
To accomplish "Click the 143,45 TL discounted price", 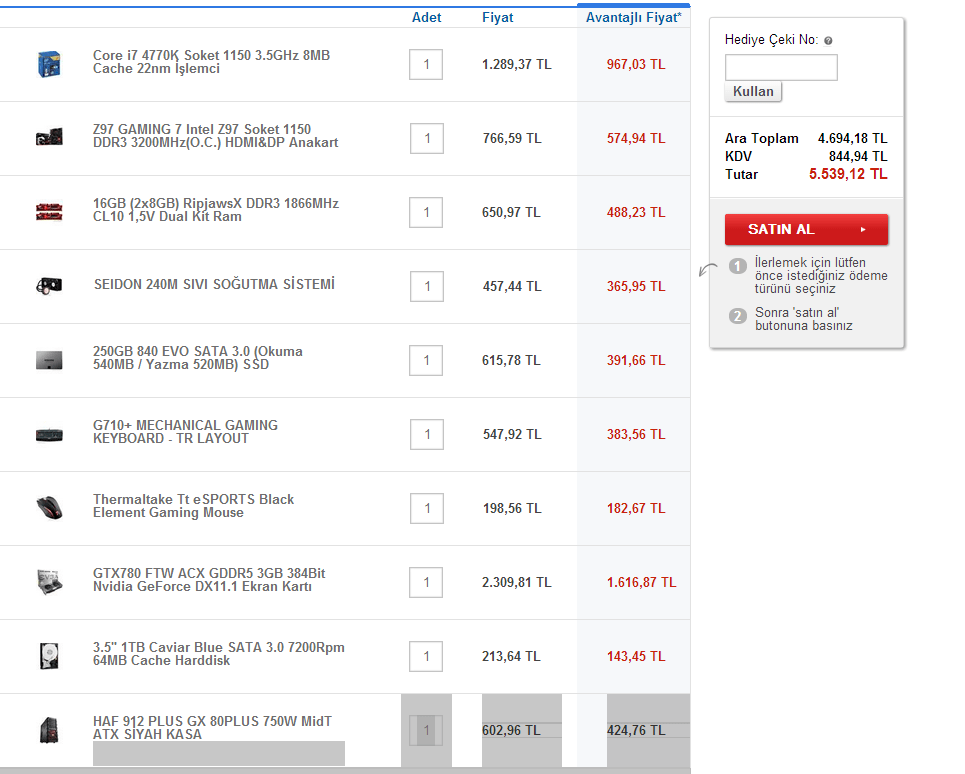I will 636,656.
